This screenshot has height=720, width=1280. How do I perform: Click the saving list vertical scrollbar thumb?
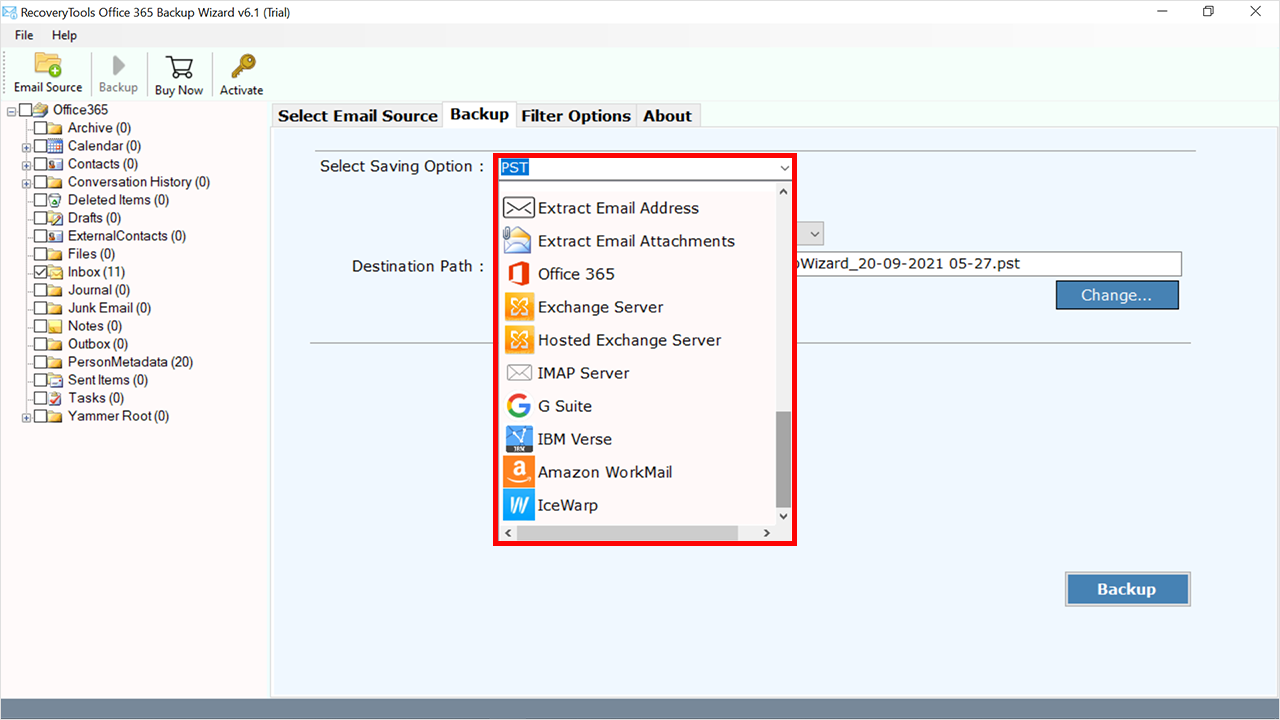pyautogui.click(x=783, y=458)
